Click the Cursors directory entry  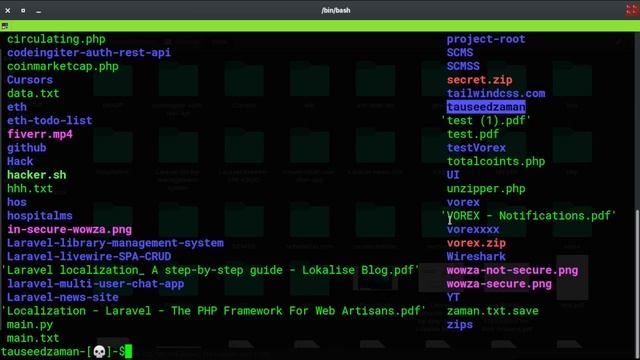click(x=30, y=80)
